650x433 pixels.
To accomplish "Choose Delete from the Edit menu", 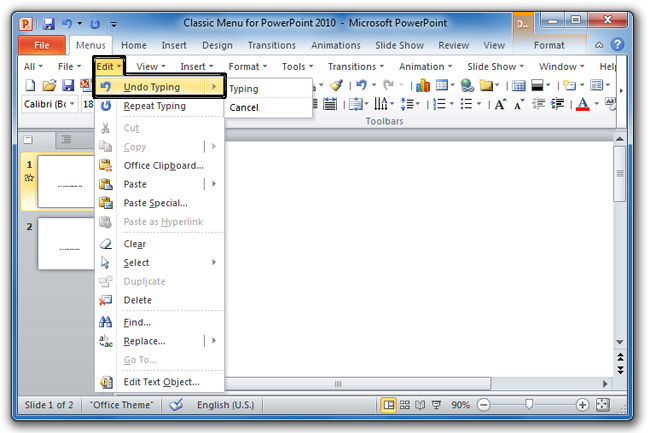I will pos(160,300).
